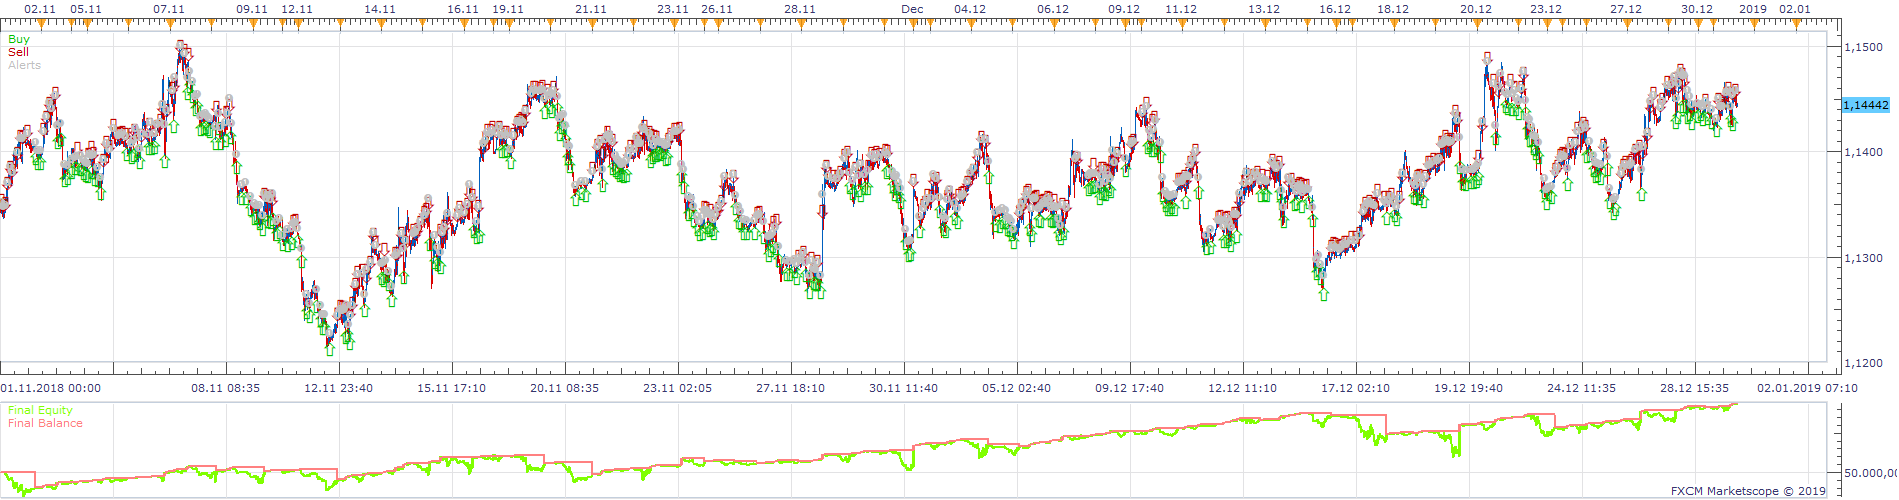1899x500 pixels.
Task: Select the 02.01 date on top axis
Action: point(1795,9)
